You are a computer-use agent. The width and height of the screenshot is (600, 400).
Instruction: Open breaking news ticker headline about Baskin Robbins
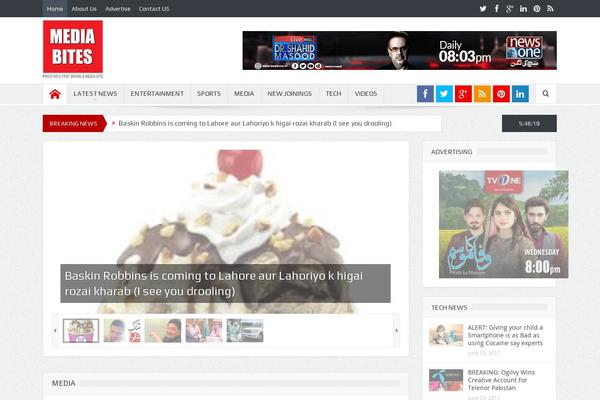(255, 124)
